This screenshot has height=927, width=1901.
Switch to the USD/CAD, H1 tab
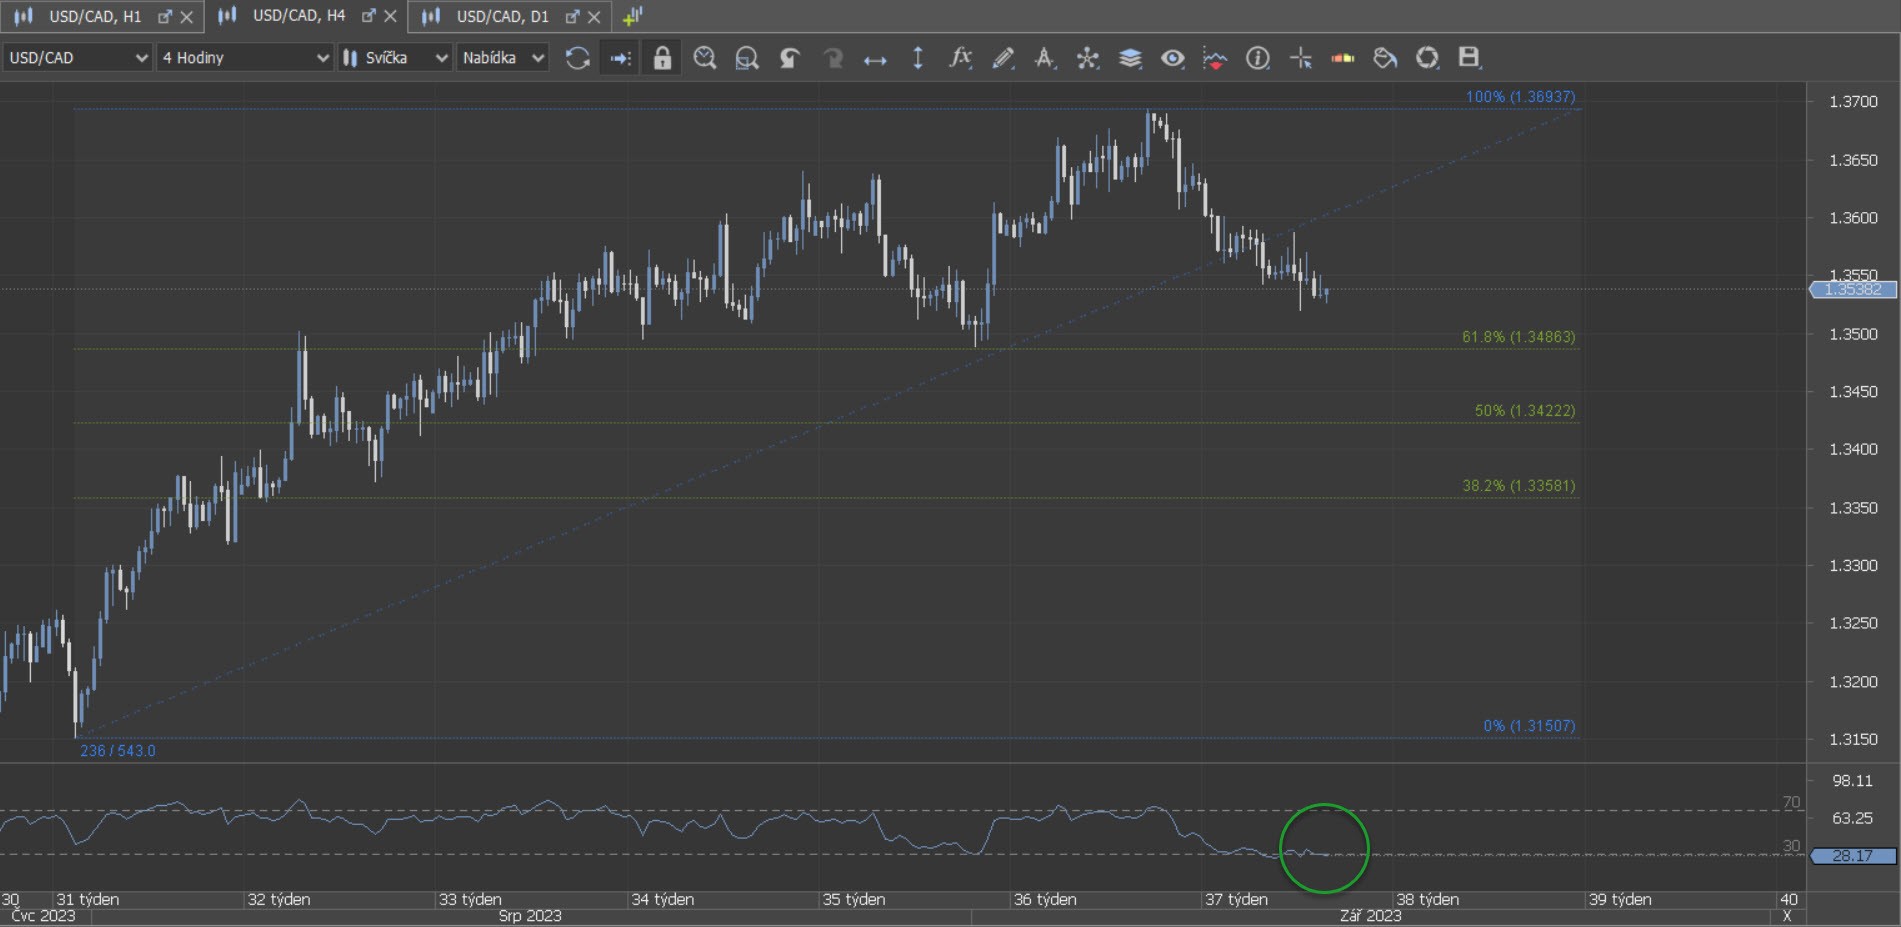click(x=94, y=16)
